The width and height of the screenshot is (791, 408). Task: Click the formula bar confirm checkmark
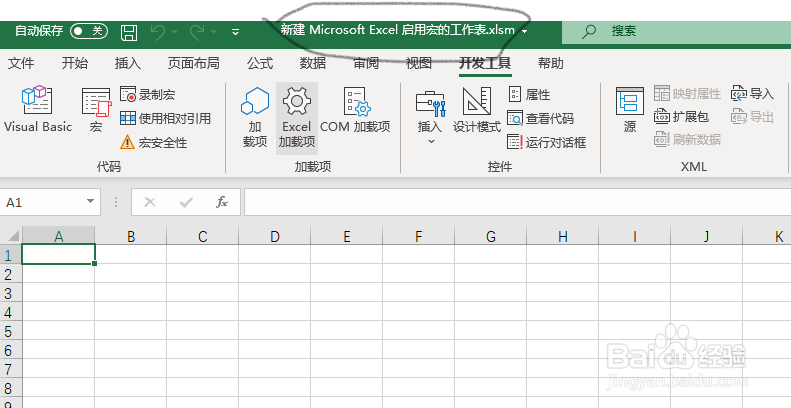click(186, 202)
